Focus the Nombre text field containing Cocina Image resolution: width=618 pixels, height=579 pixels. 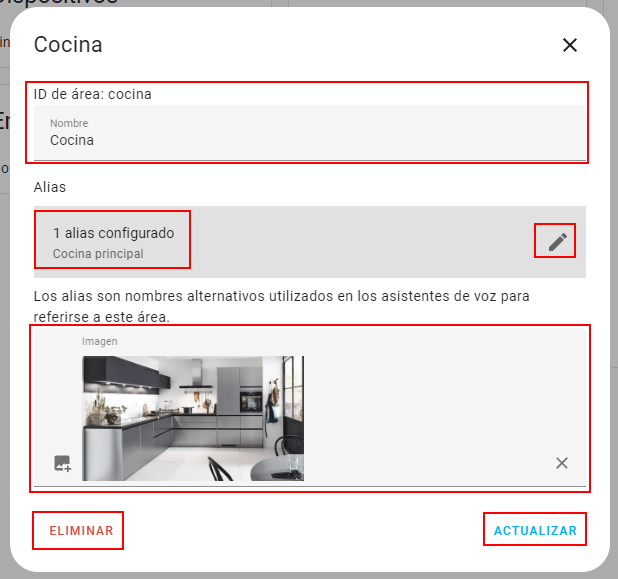310,133
